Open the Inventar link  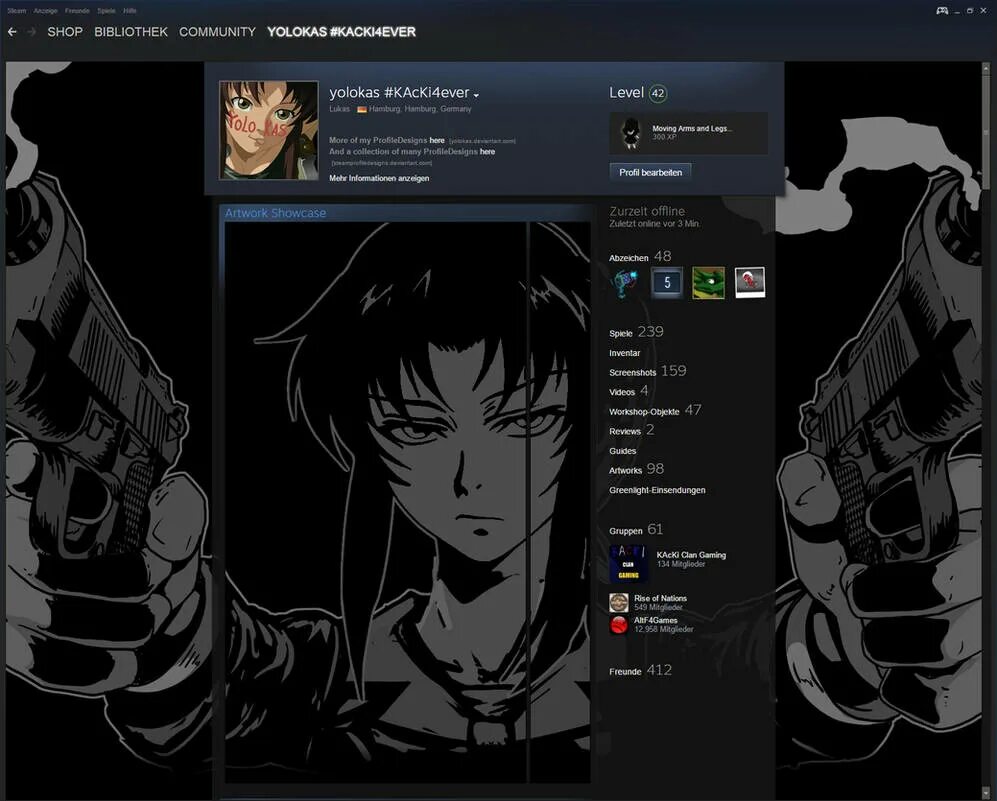coord(624,353)
